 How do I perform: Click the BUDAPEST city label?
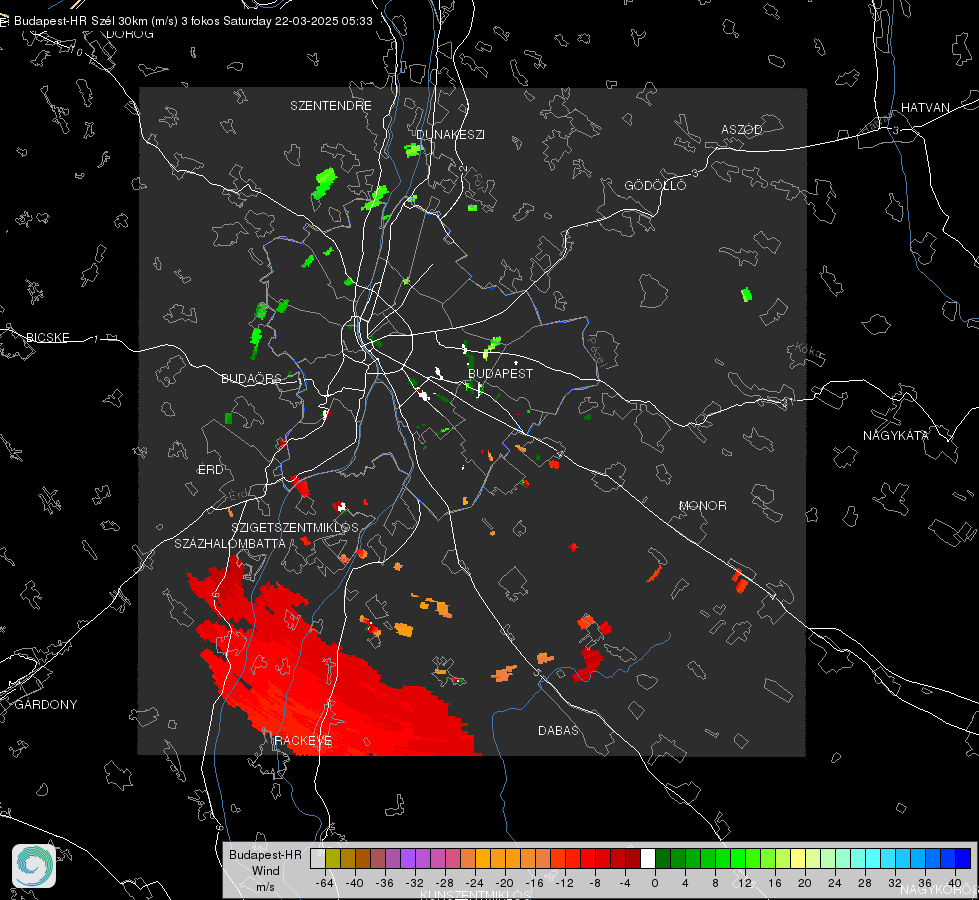pyautogui.click(x=501, y=373)
